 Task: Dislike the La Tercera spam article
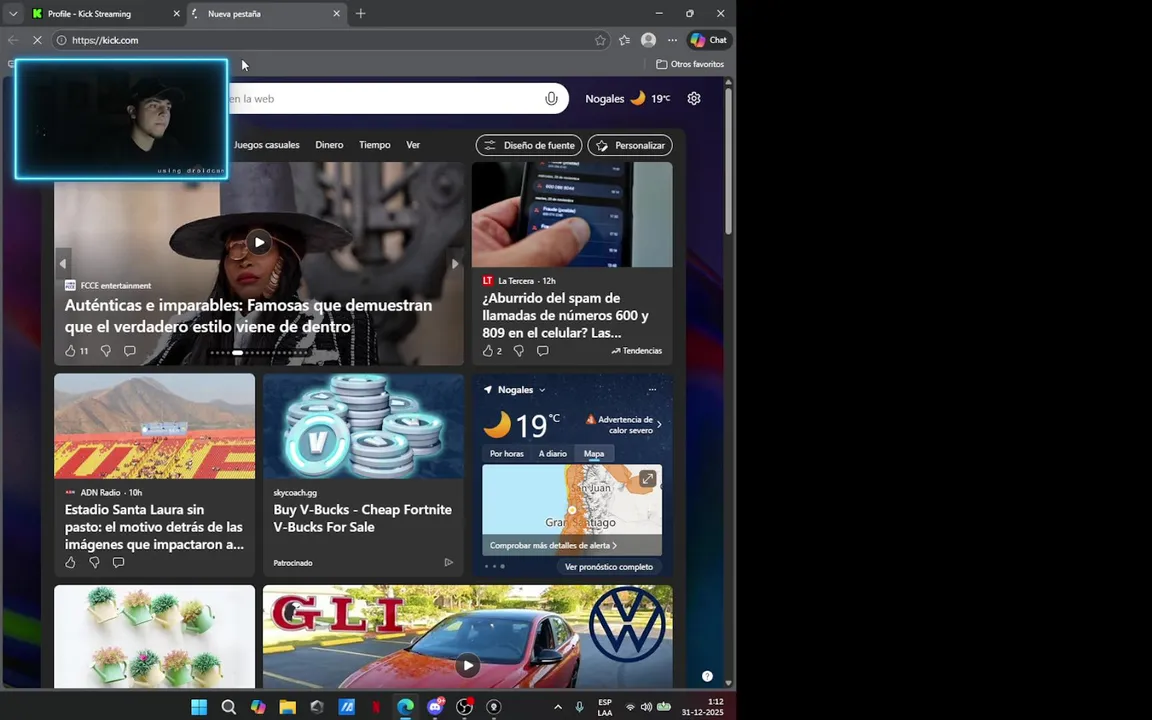[519, 350]
